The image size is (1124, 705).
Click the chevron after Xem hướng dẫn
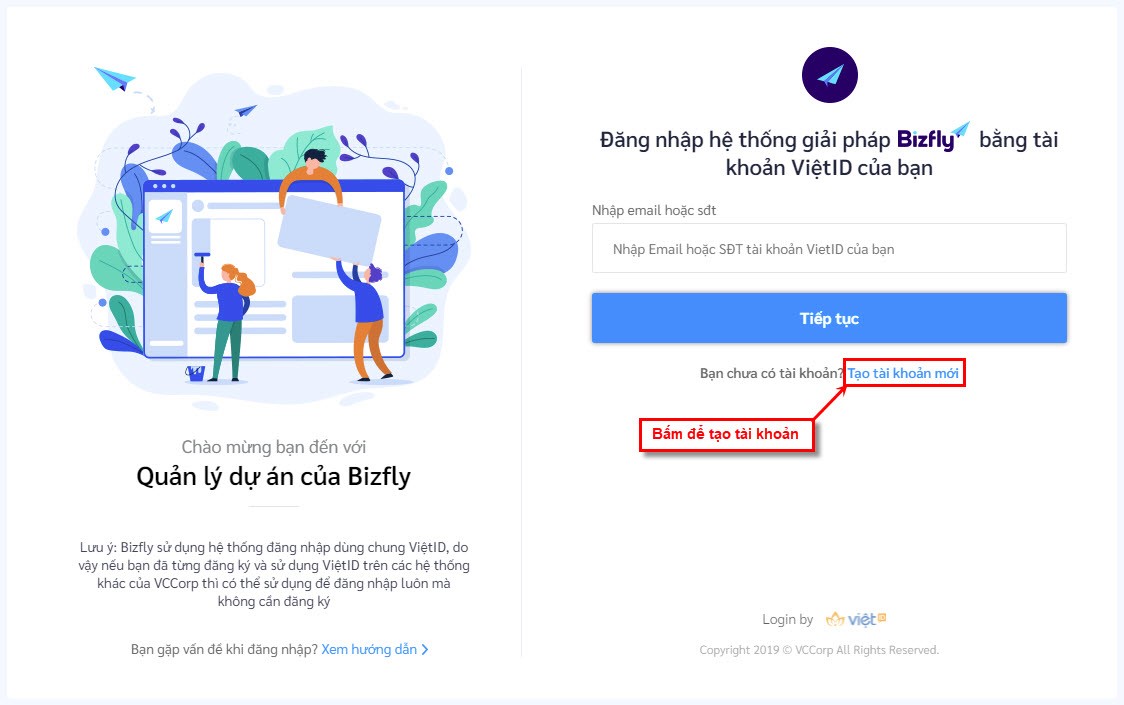pyautogui.click(x=425, y=649)
